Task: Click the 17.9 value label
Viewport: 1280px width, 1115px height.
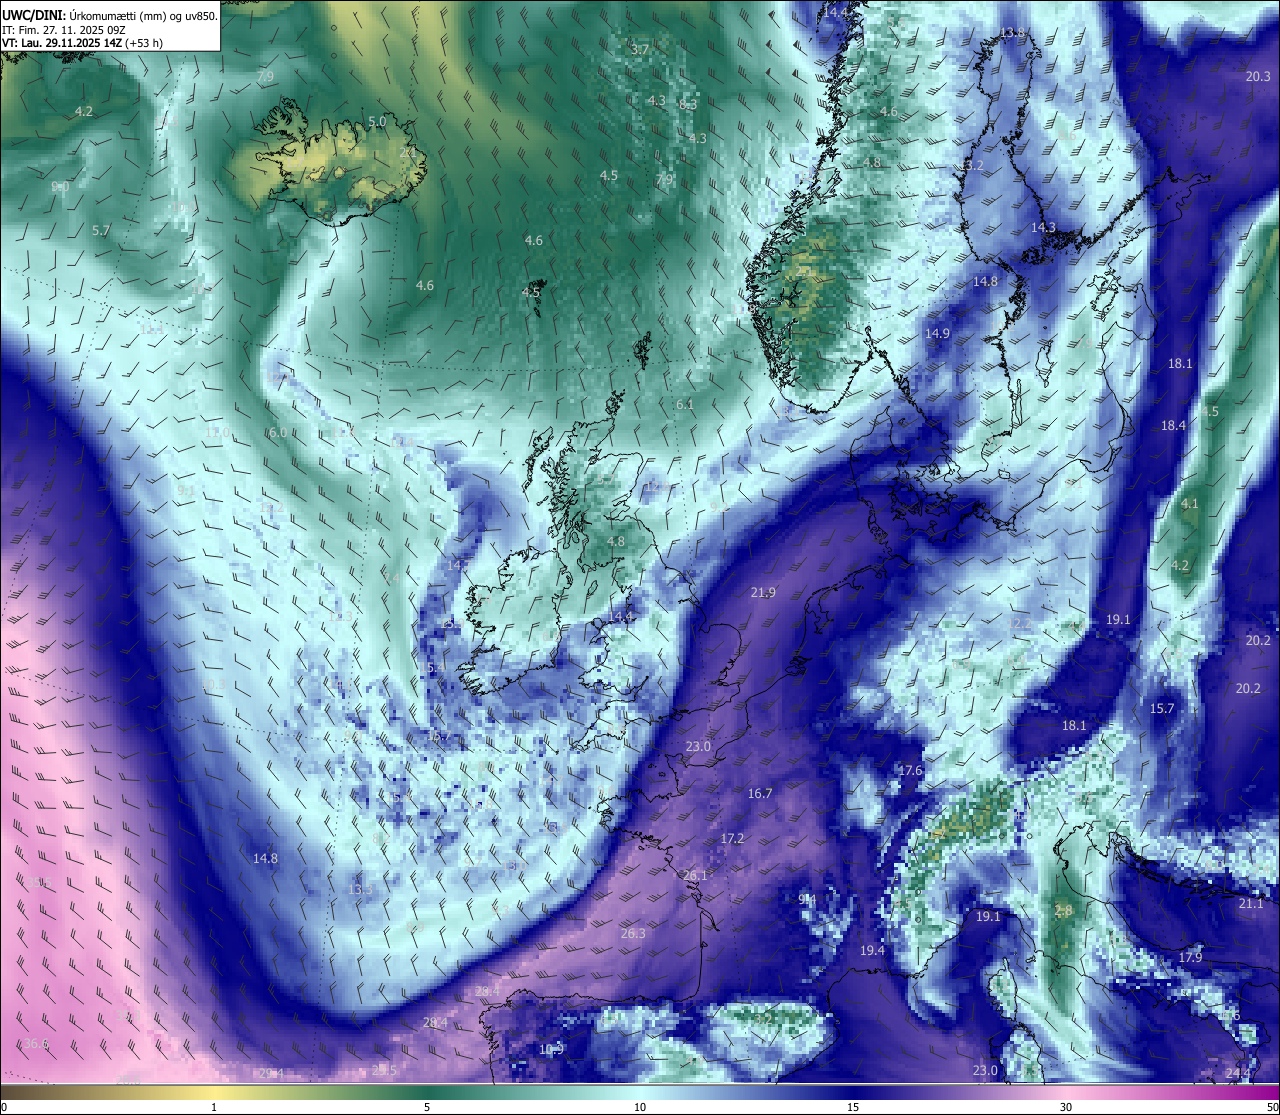Action: (1190, 957)
